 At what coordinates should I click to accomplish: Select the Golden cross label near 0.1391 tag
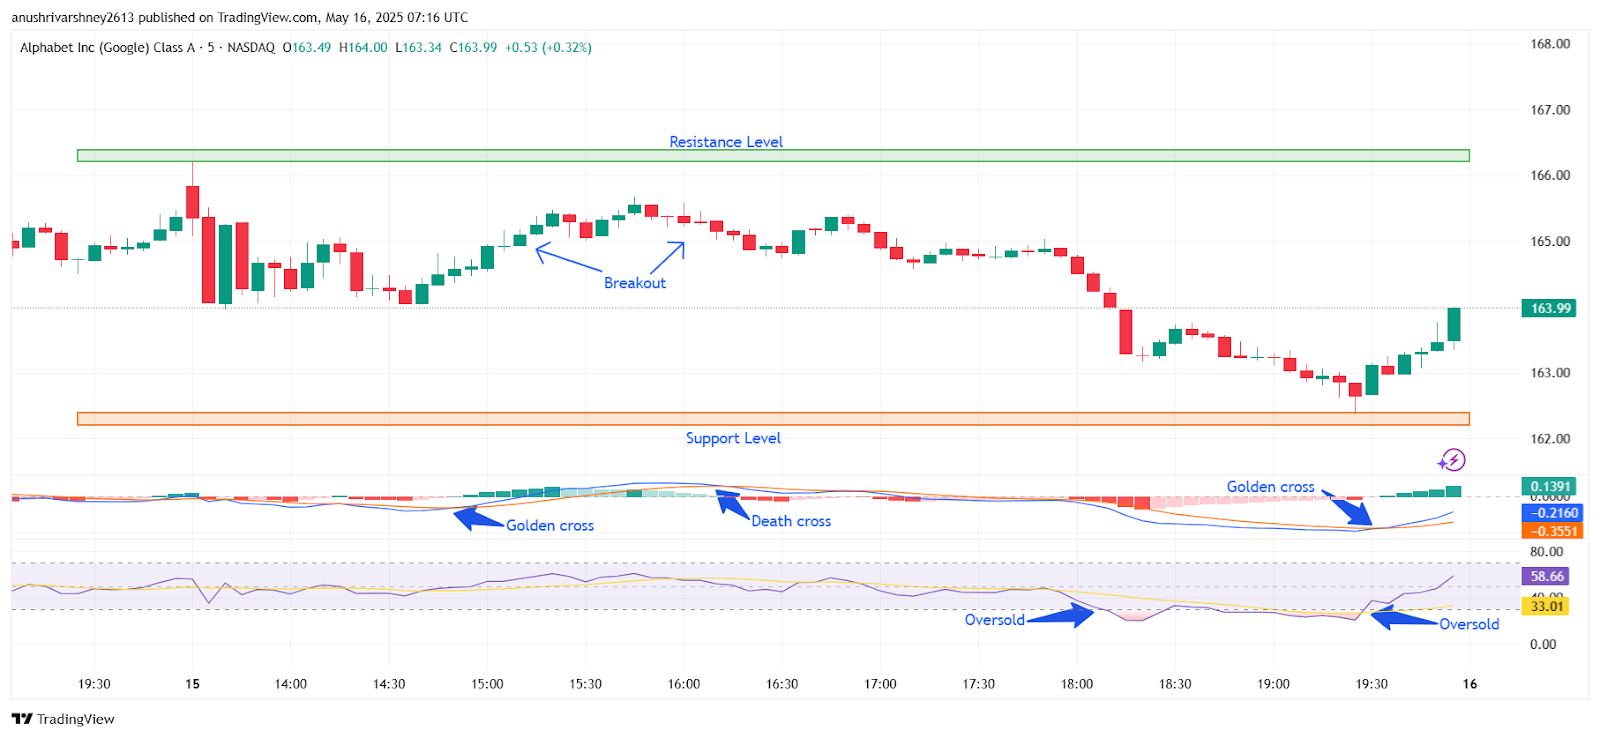(1271, 487)
